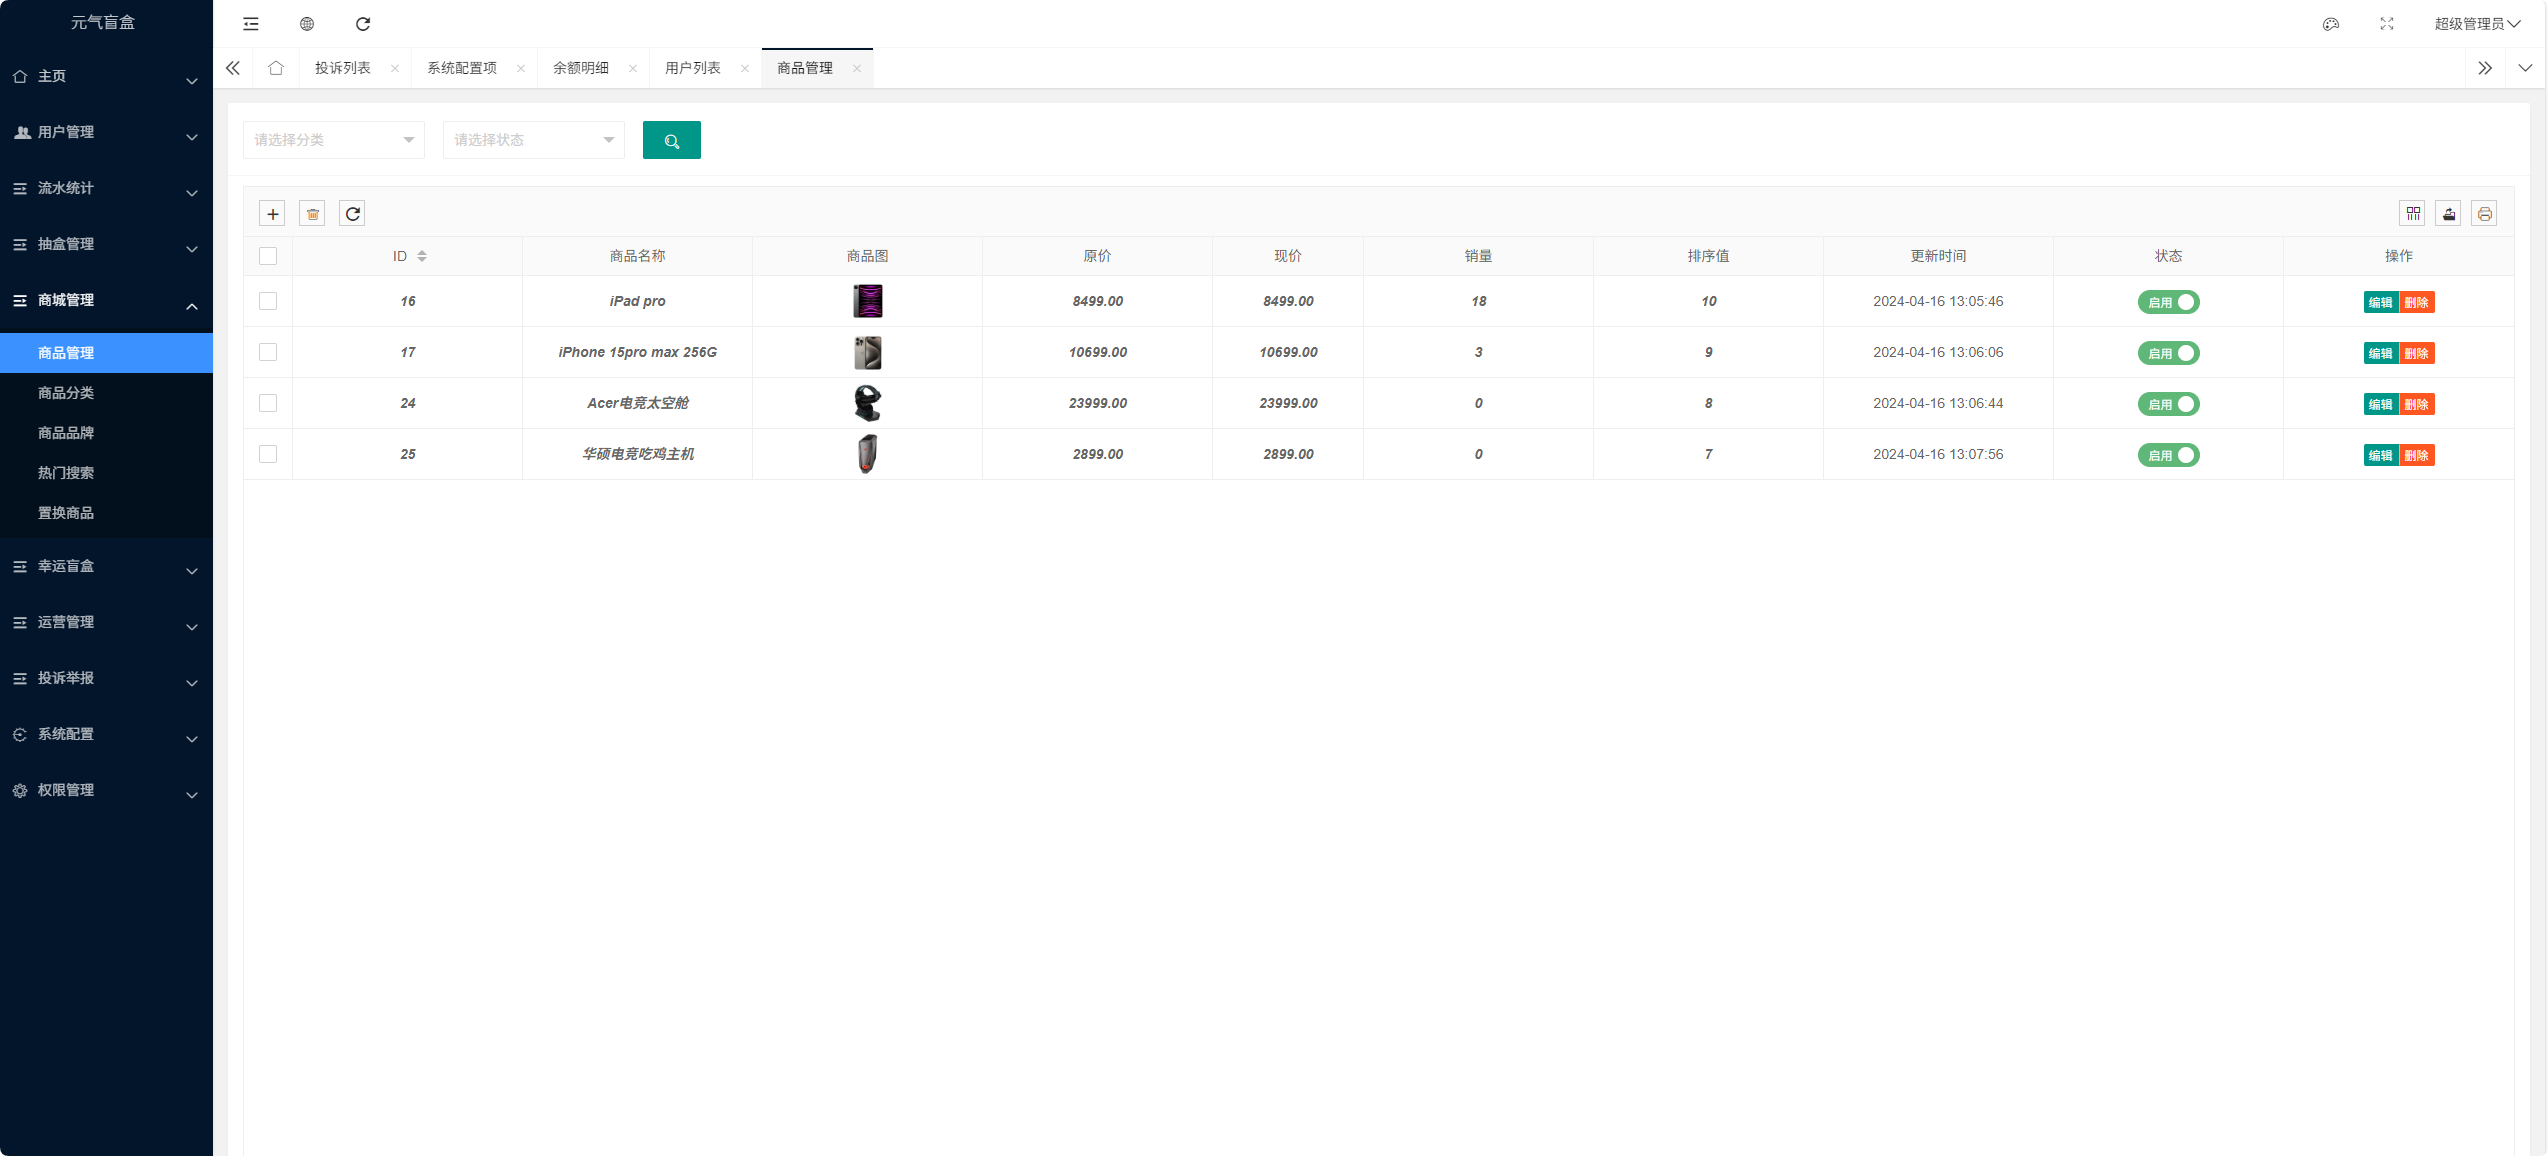Image resolution: width=2548 pixels, height=1156 pixels.
Task: Open the category select dropdown
Action: [x=333, y=140]
